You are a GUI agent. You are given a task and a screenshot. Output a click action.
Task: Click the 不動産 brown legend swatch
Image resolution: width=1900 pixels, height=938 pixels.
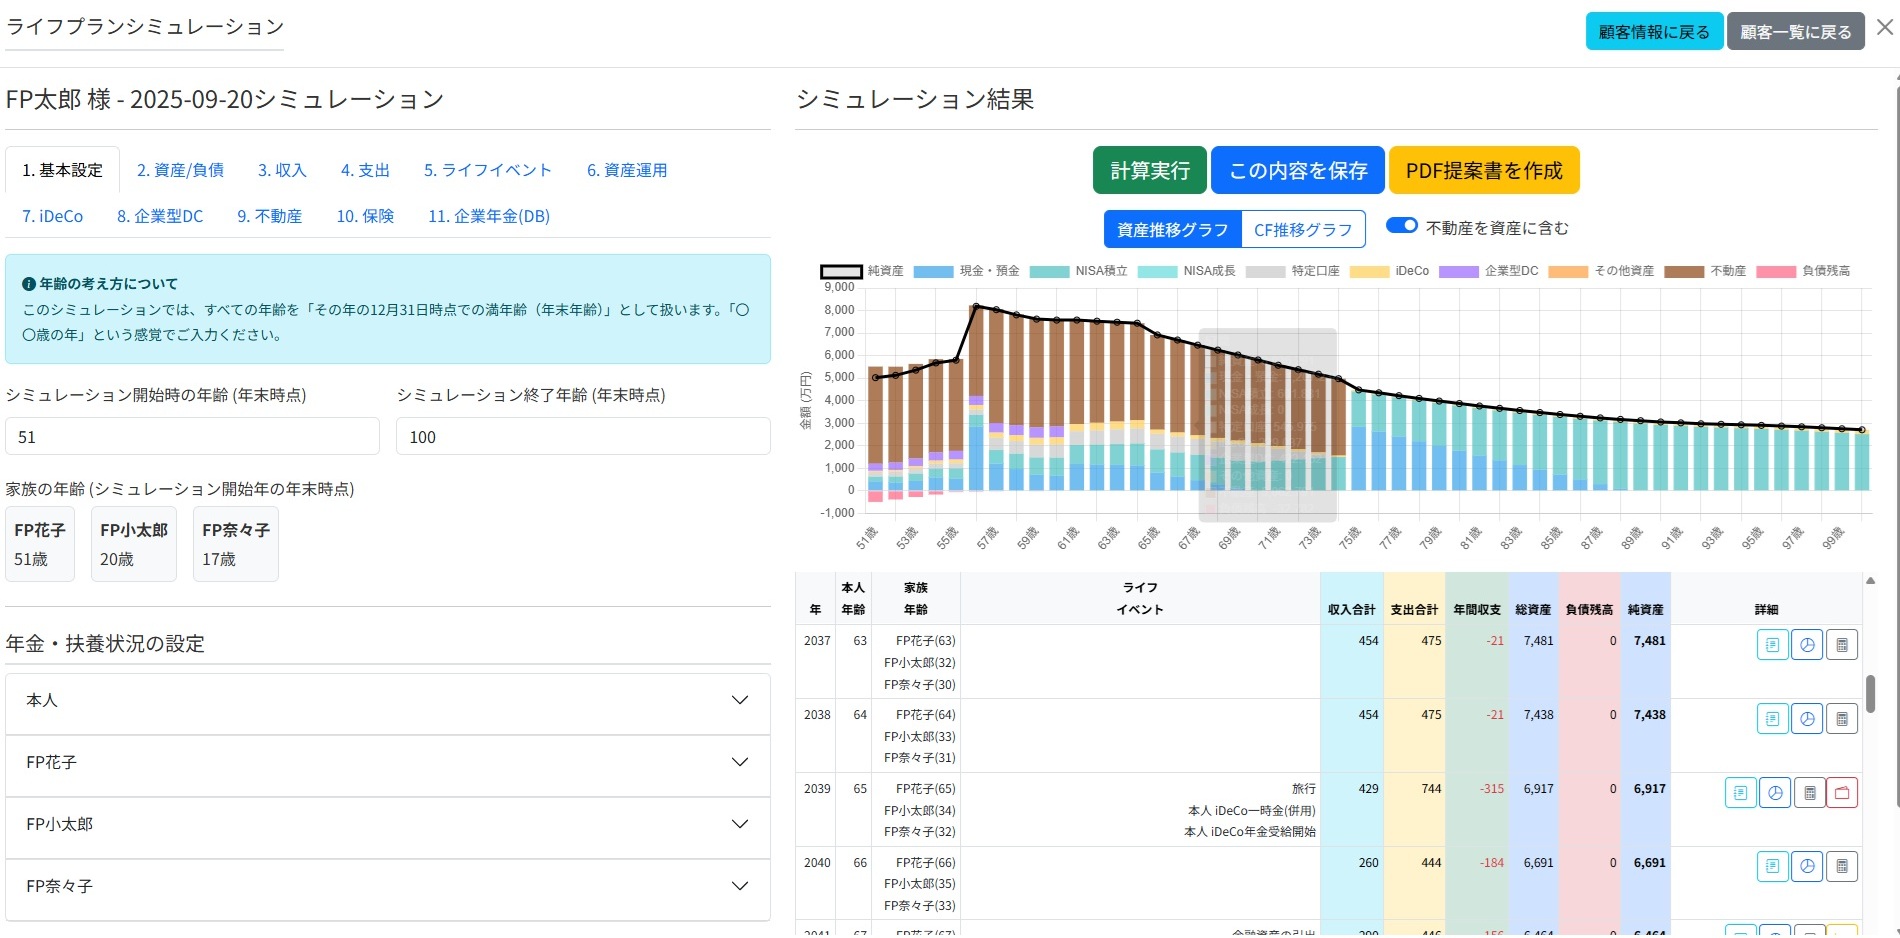1683,272
